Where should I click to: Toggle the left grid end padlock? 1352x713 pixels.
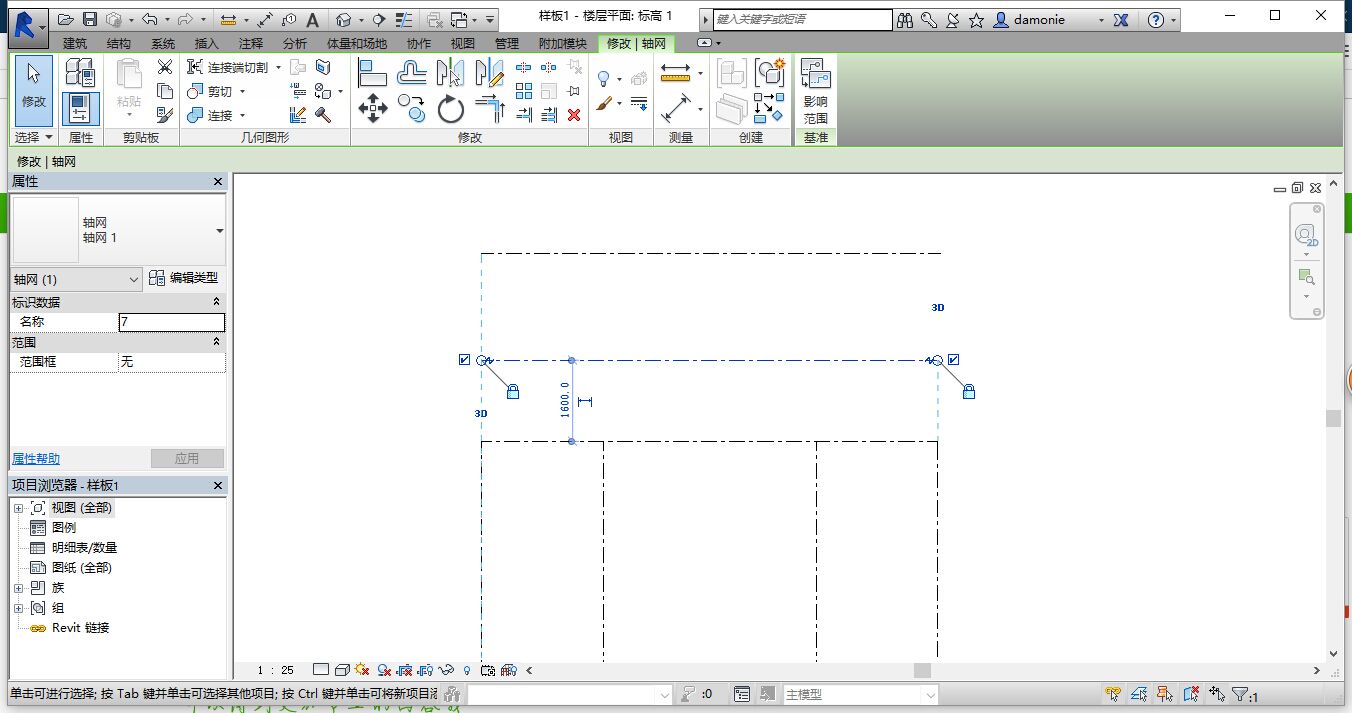pos(513,392)
